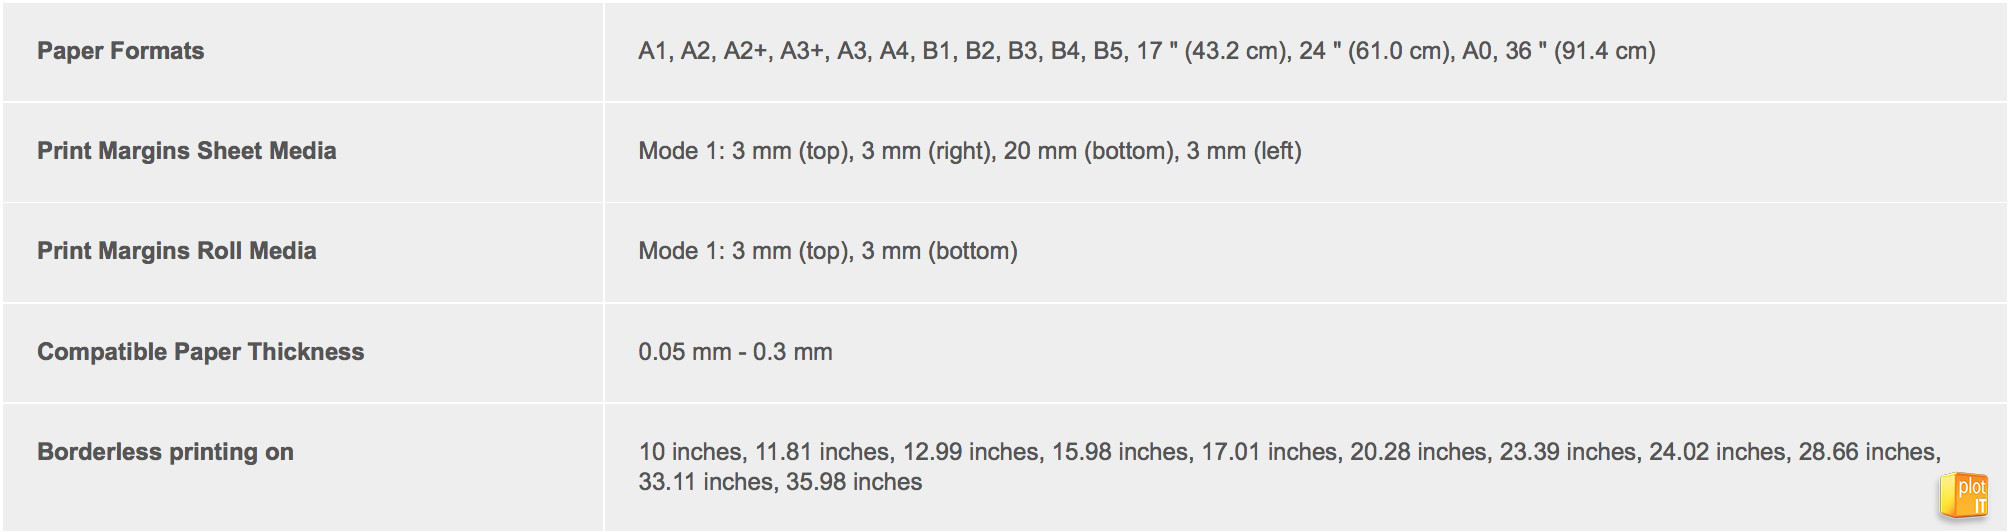Image resolution: width=2010 pixels, height=532 pixels.
Task: Click the paper formats list starting A1, A2
Action: [x=1147, y=51]
